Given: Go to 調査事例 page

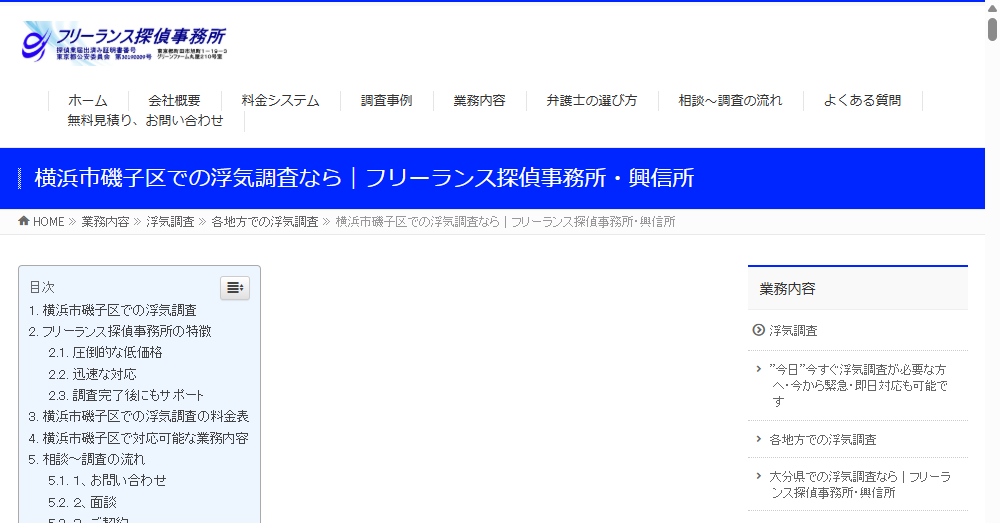Looking at the screenshot, I should click(x=386, y=100).
